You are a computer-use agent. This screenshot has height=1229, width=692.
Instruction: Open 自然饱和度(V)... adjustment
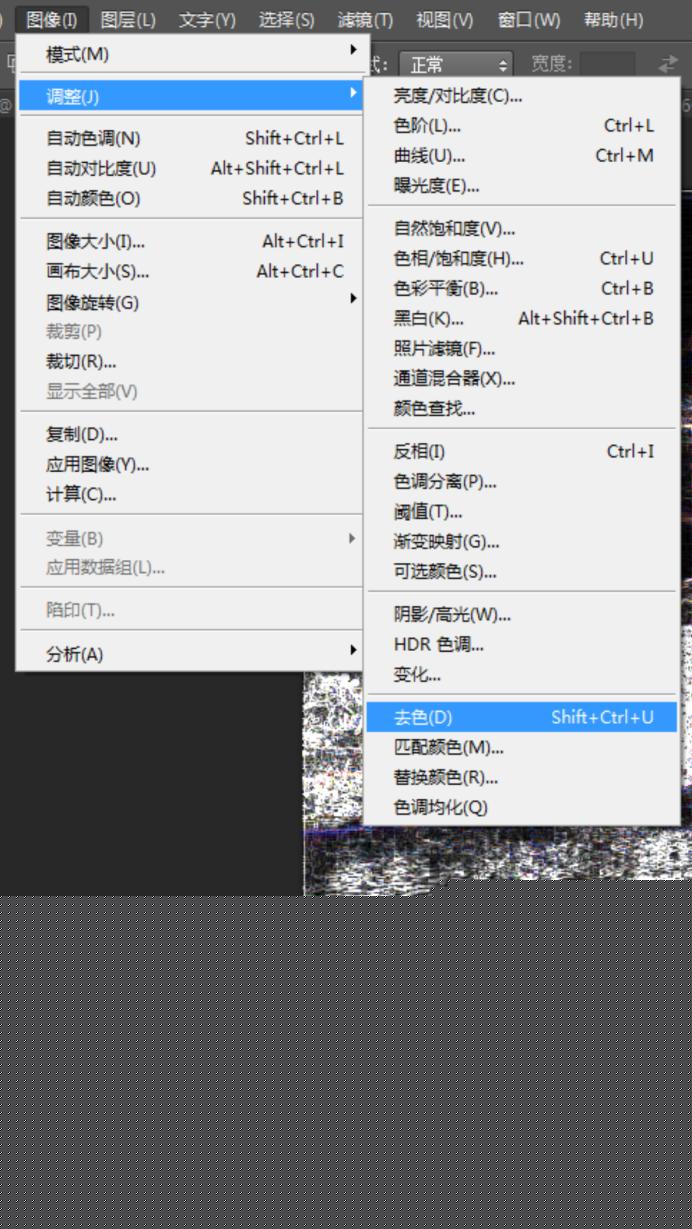[522, 228]
